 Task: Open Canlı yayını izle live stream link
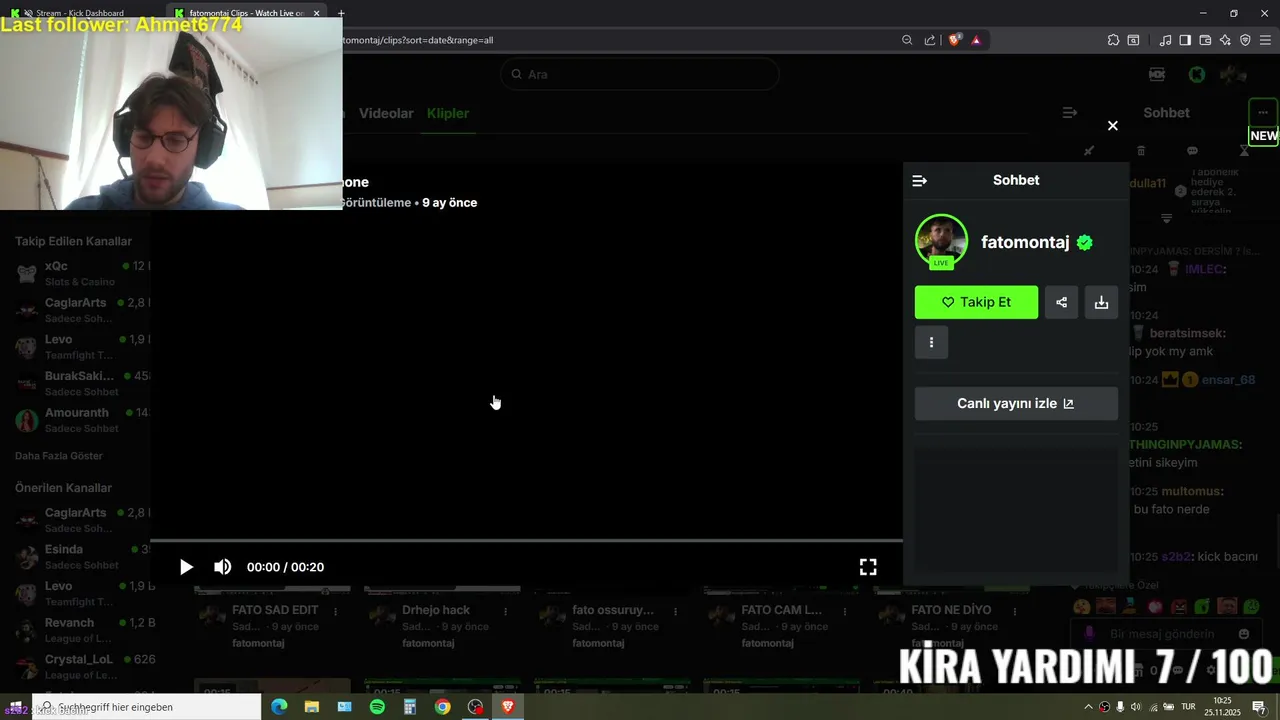[1016, 404]
